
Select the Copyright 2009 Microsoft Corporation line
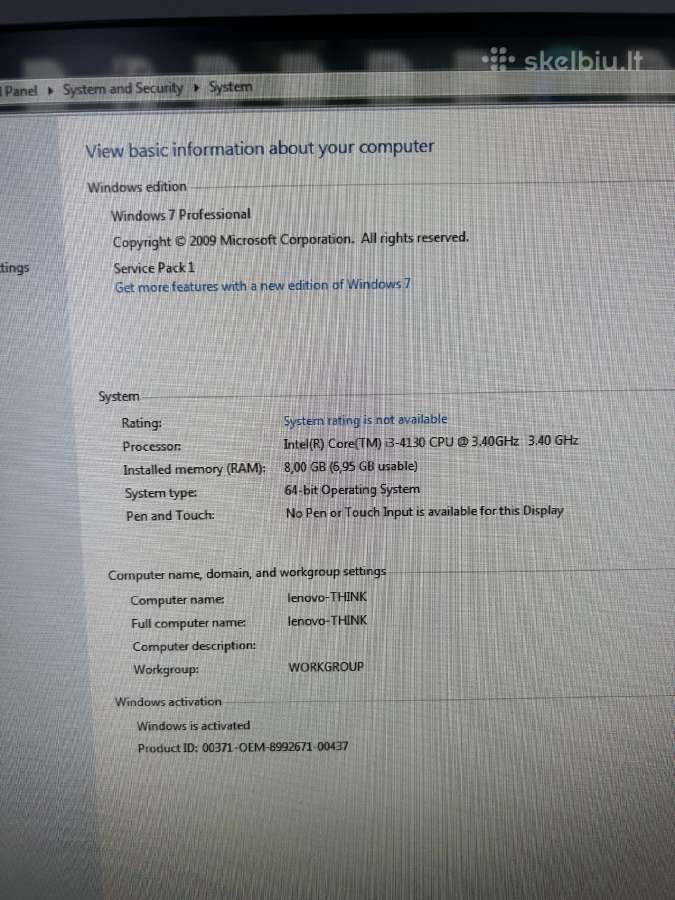290,239
